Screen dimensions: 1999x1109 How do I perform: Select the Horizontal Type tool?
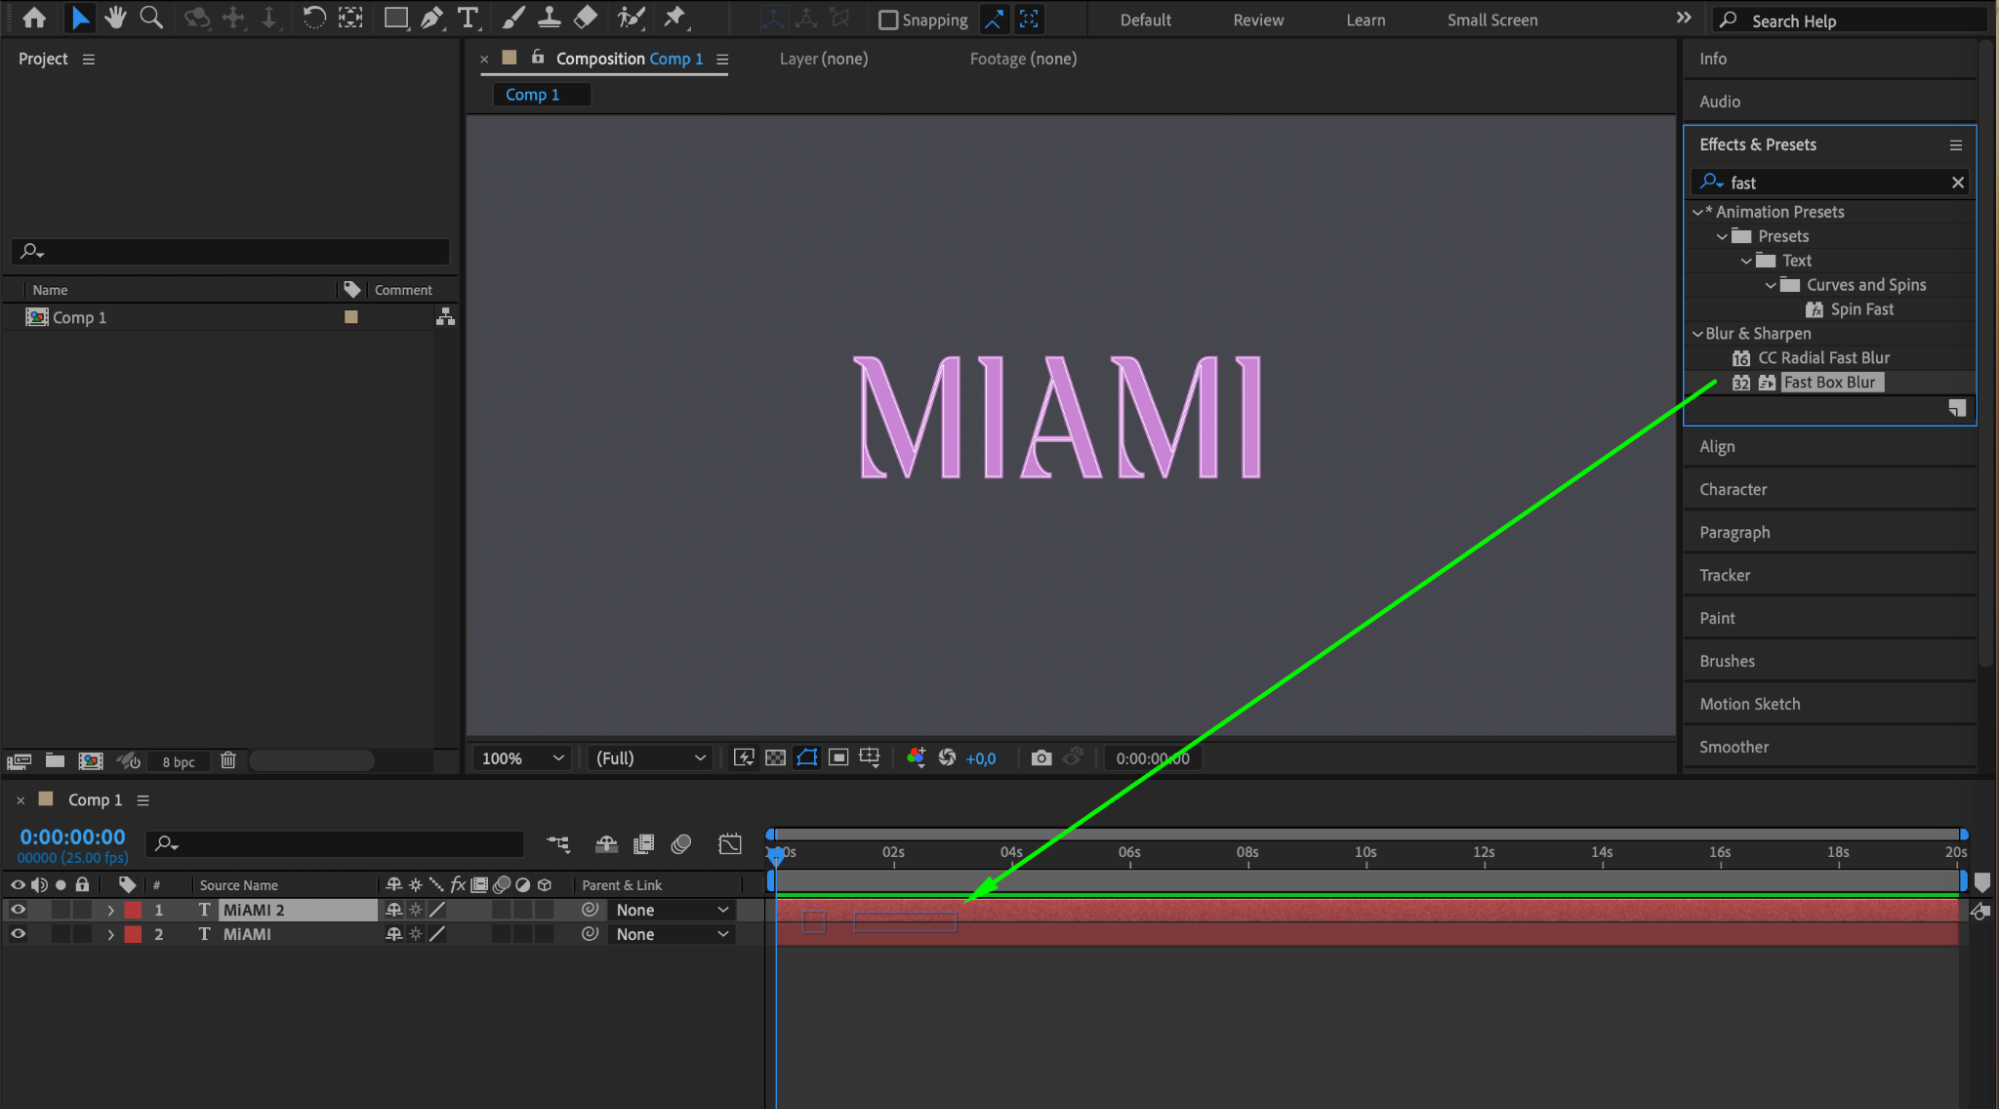click(x=467, y=17)
